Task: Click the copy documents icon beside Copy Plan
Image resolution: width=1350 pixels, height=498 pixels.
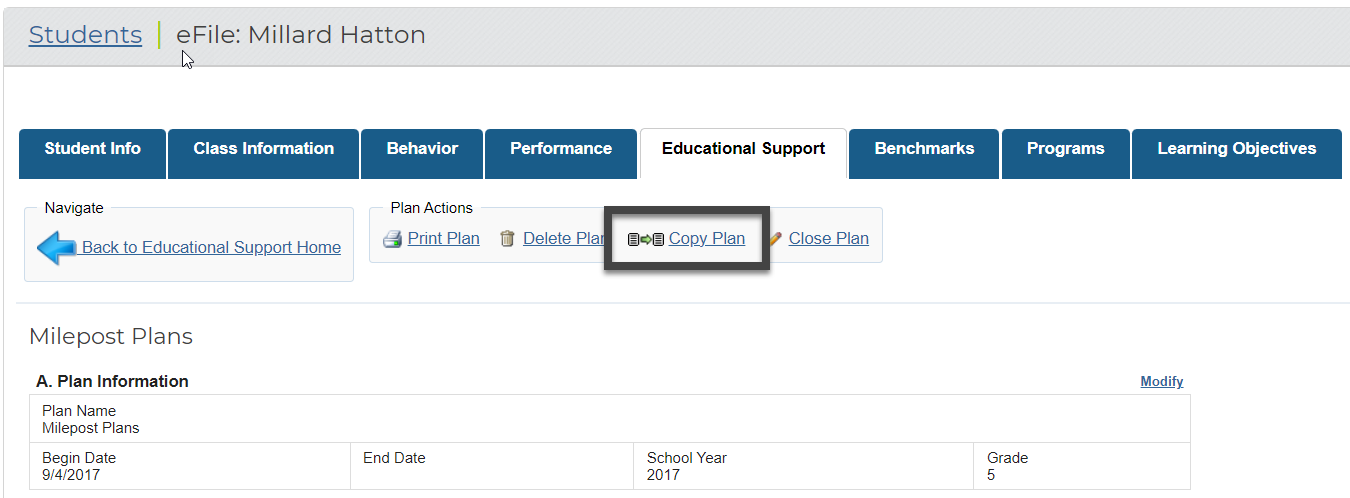Action: tap(646, 239)
